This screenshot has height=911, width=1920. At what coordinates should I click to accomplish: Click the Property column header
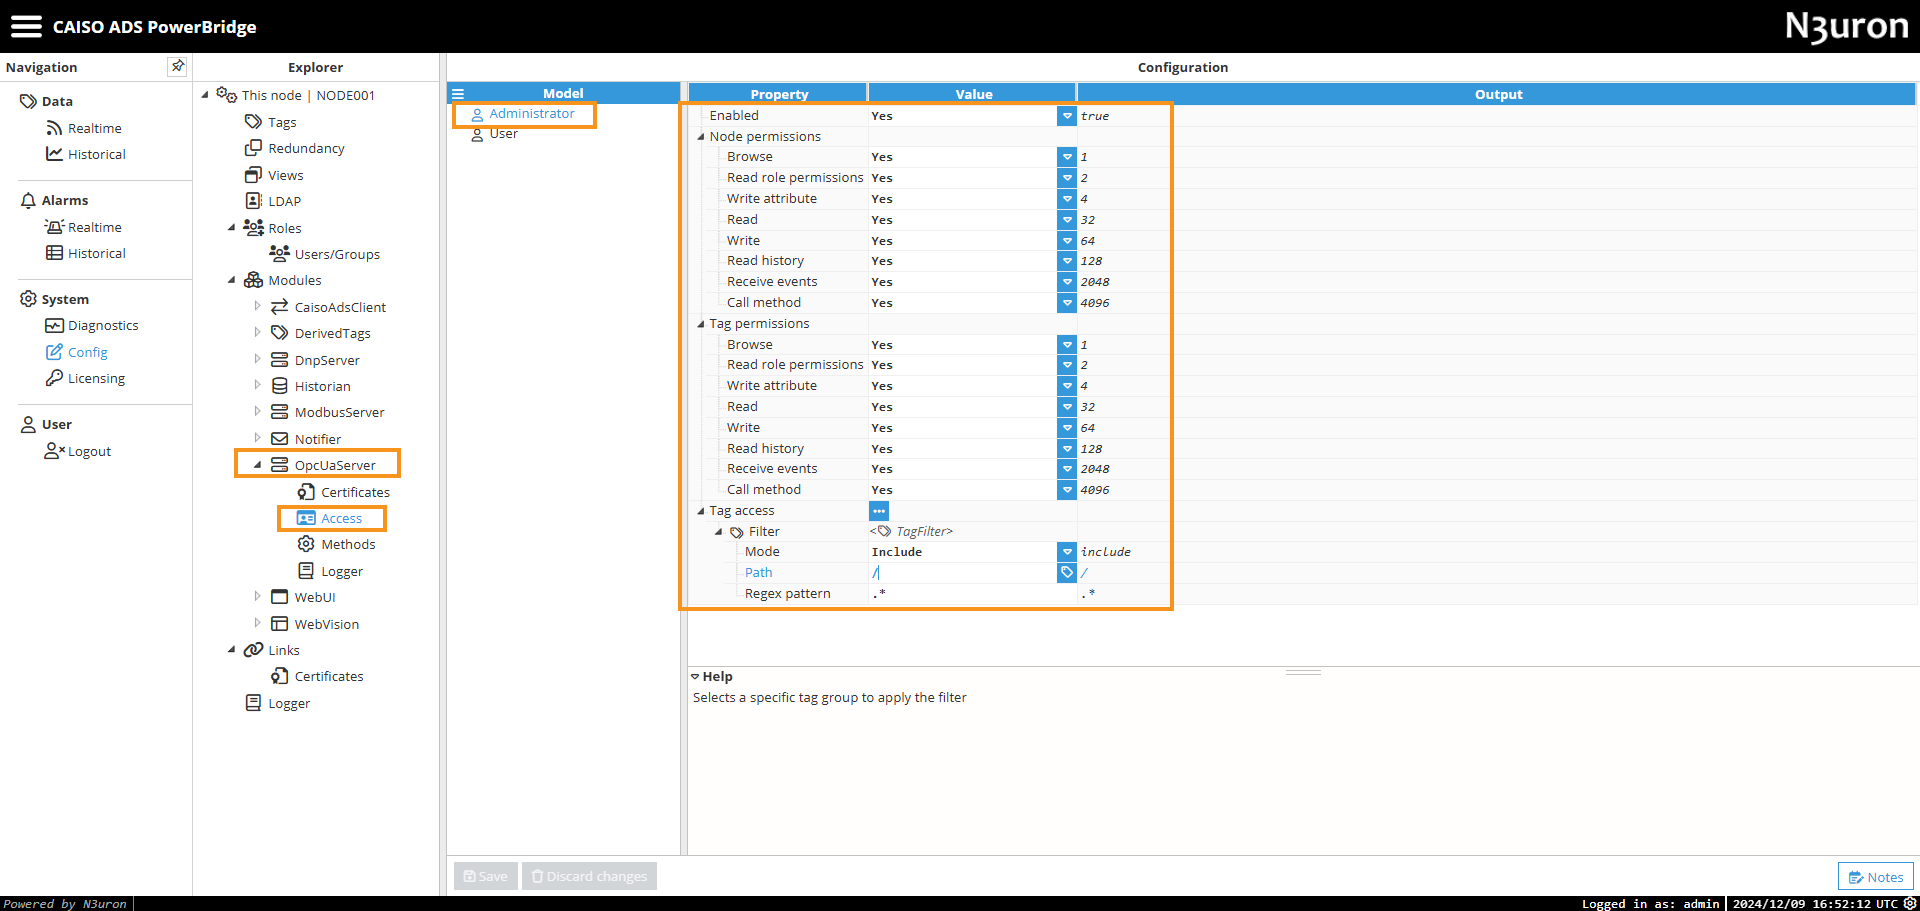(x=779, y=94)
